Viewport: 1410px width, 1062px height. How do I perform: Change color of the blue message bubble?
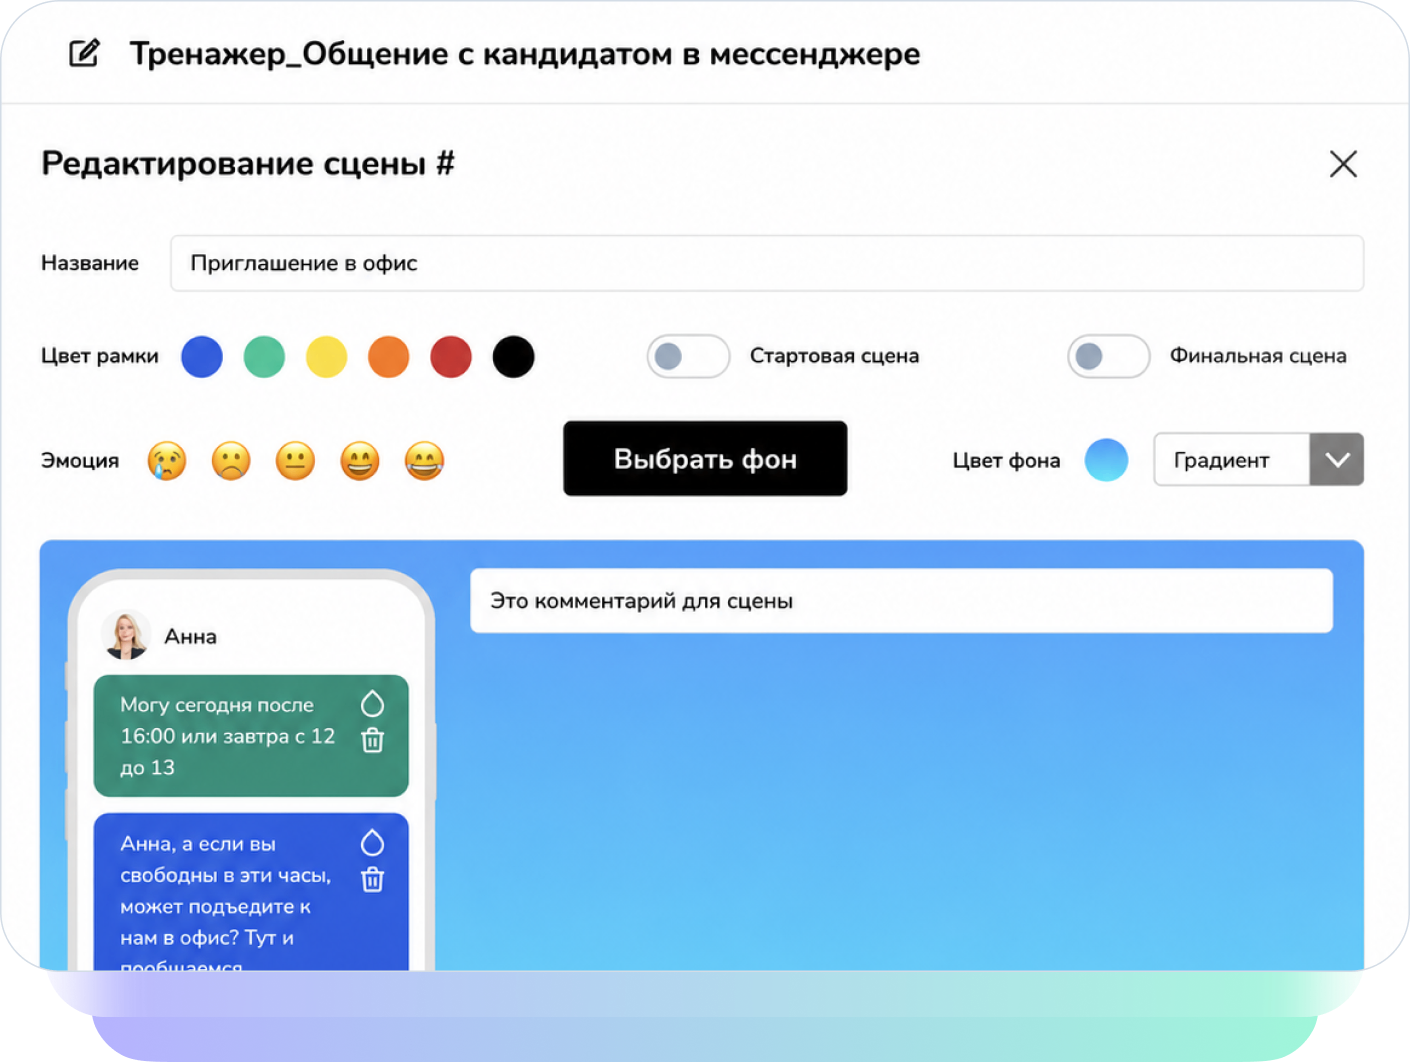coord(372,843)
